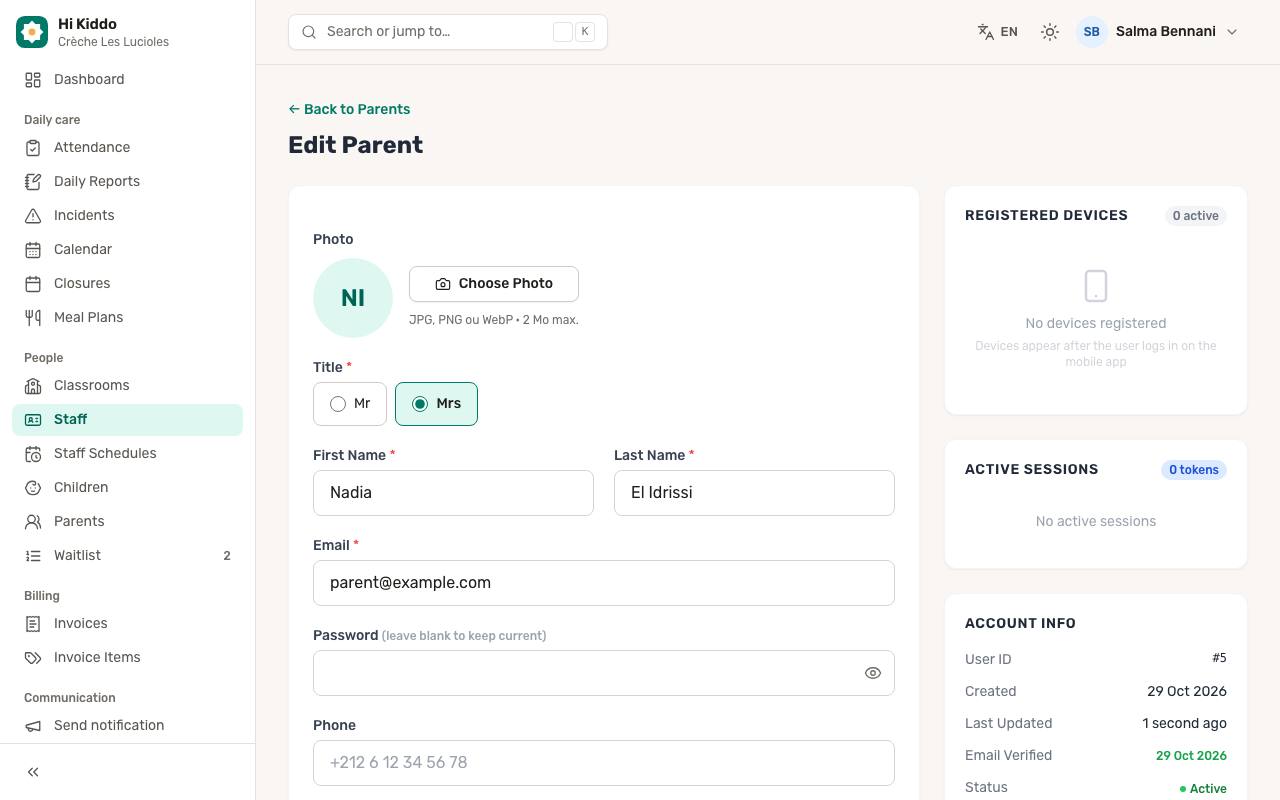1280x800 pixels.
Task: Click the 0 active devices badge
Action: point(1195,216)
